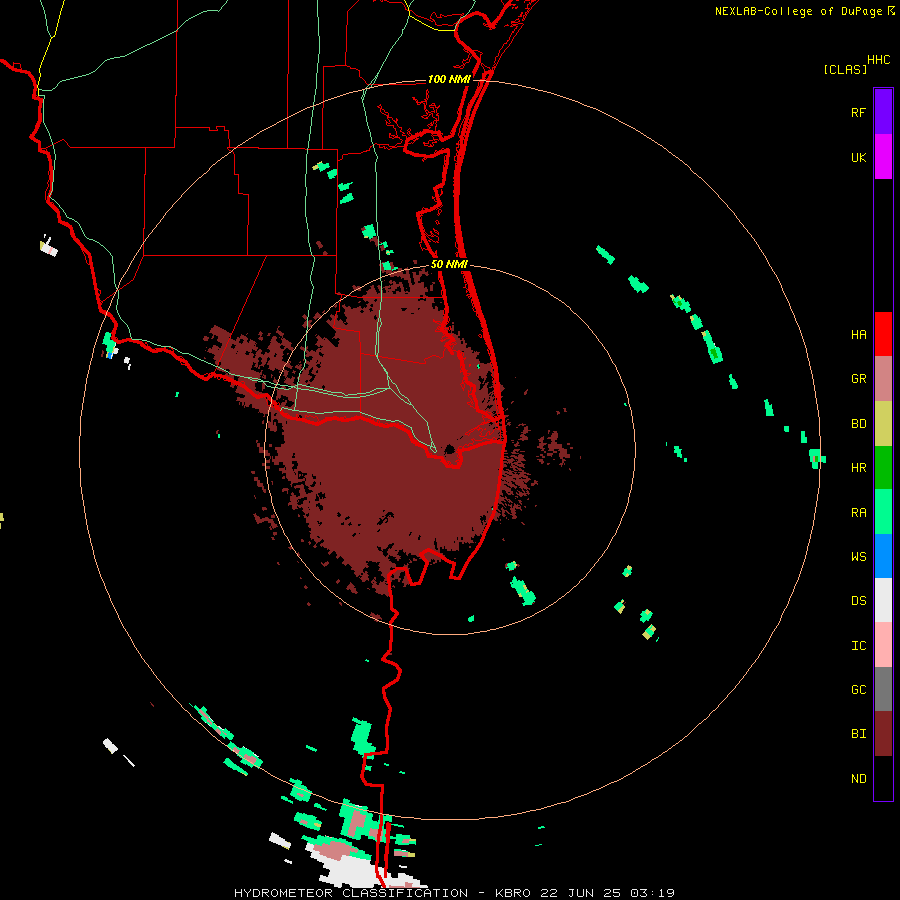Image resolution: width=900 pixels, height=900 pixels.
Task: Click the "50 NMI" range ring label
Action: [x=449, y=264]
